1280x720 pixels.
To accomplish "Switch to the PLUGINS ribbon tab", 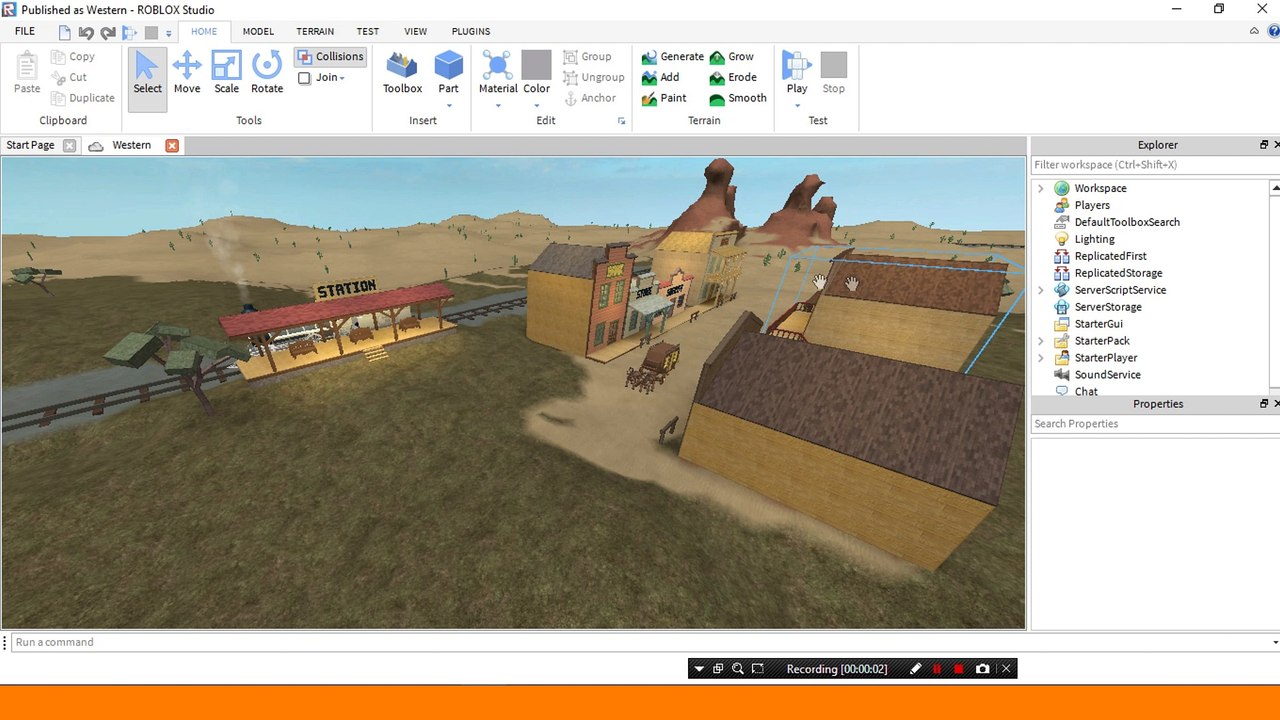I will coord(471,31).
